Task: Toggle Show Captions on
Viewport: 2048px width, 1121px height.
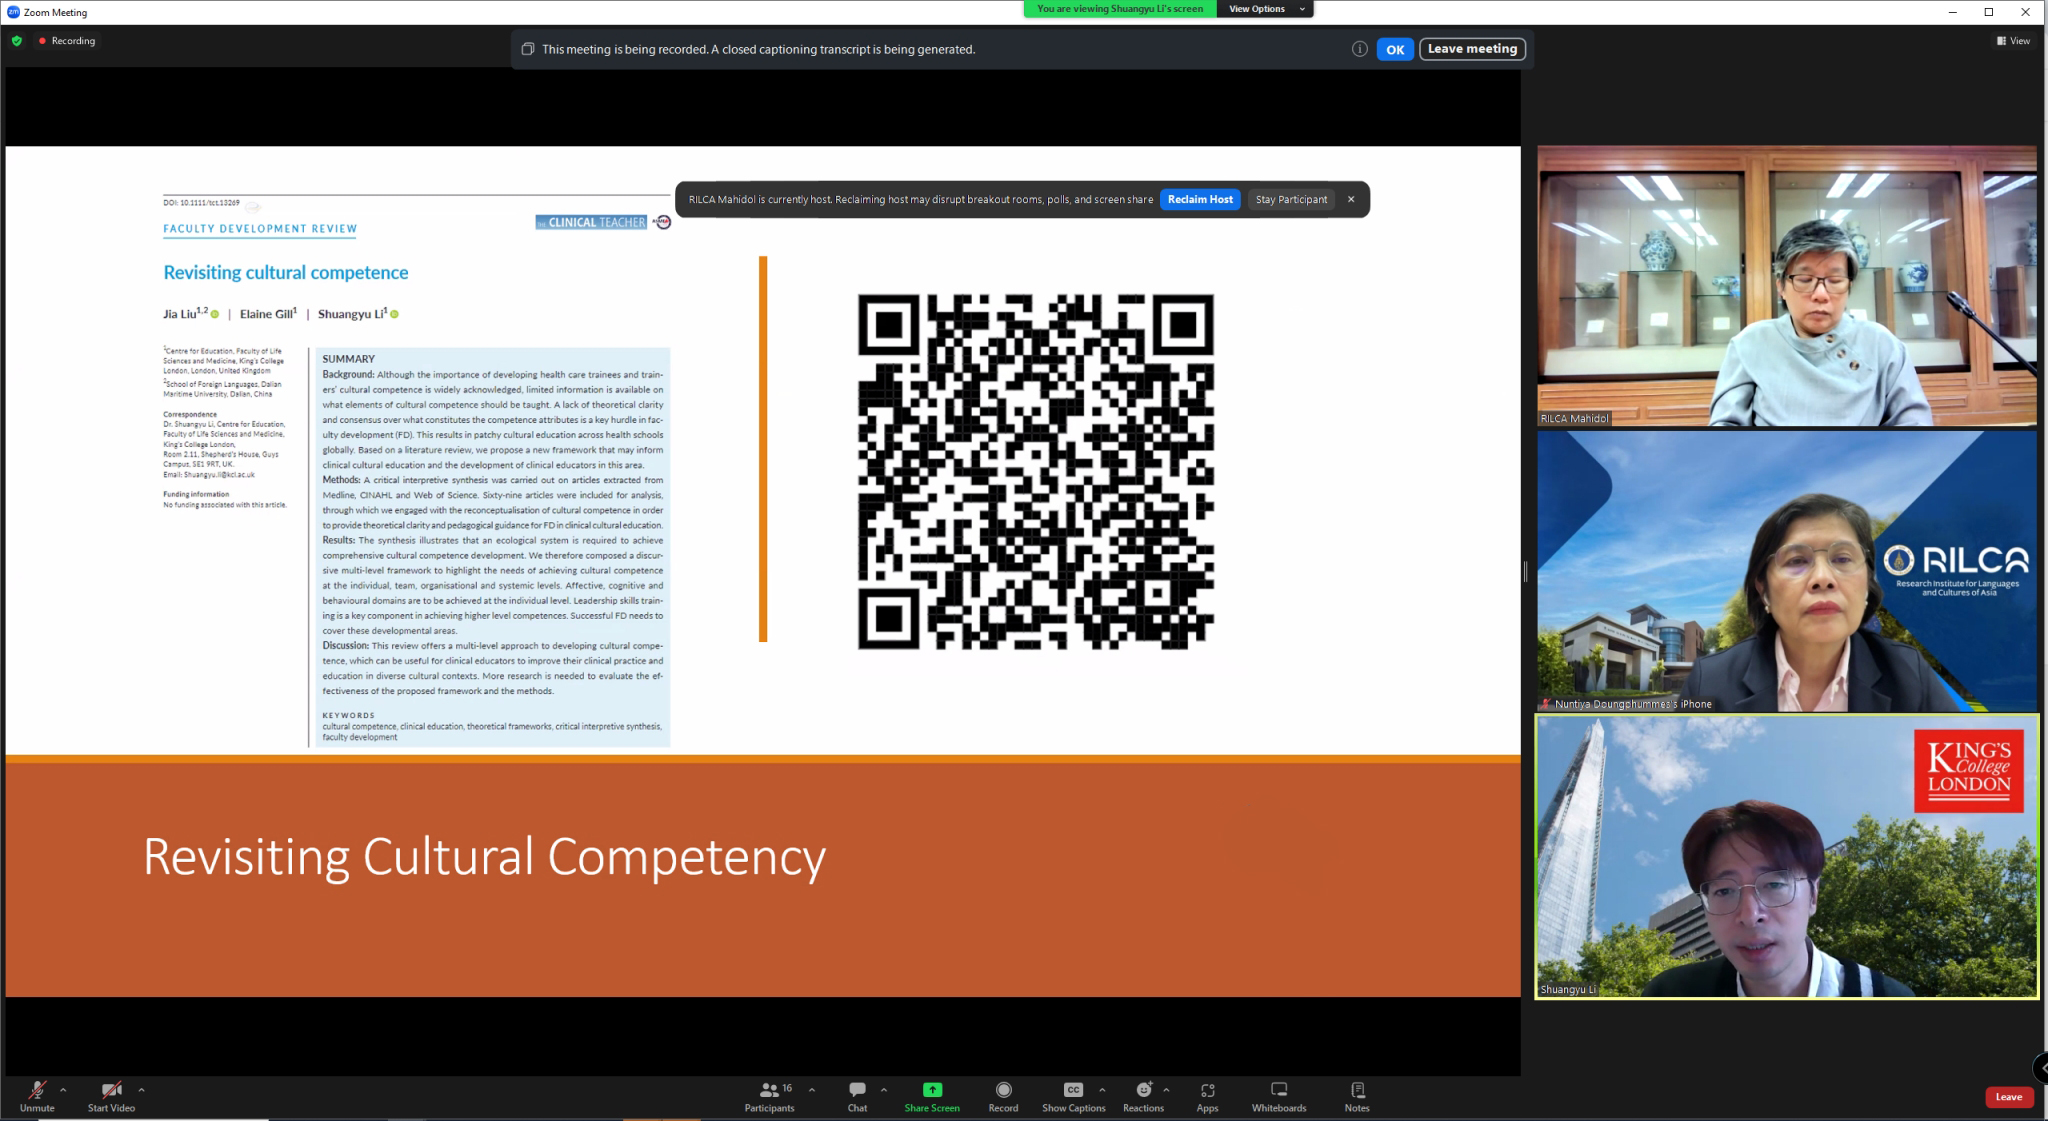Action: (1073, 1090)
